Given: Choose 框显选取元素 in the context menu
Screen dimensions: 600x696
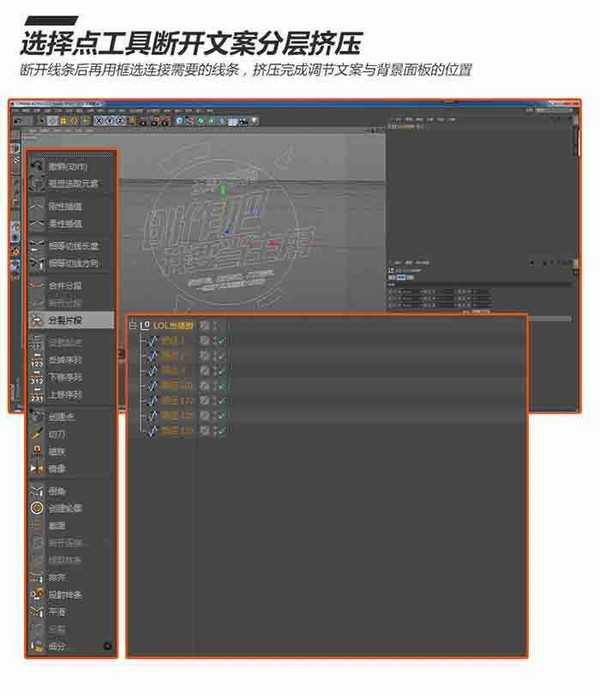Looking at the screenshot, I should click(x=73, y=183).
